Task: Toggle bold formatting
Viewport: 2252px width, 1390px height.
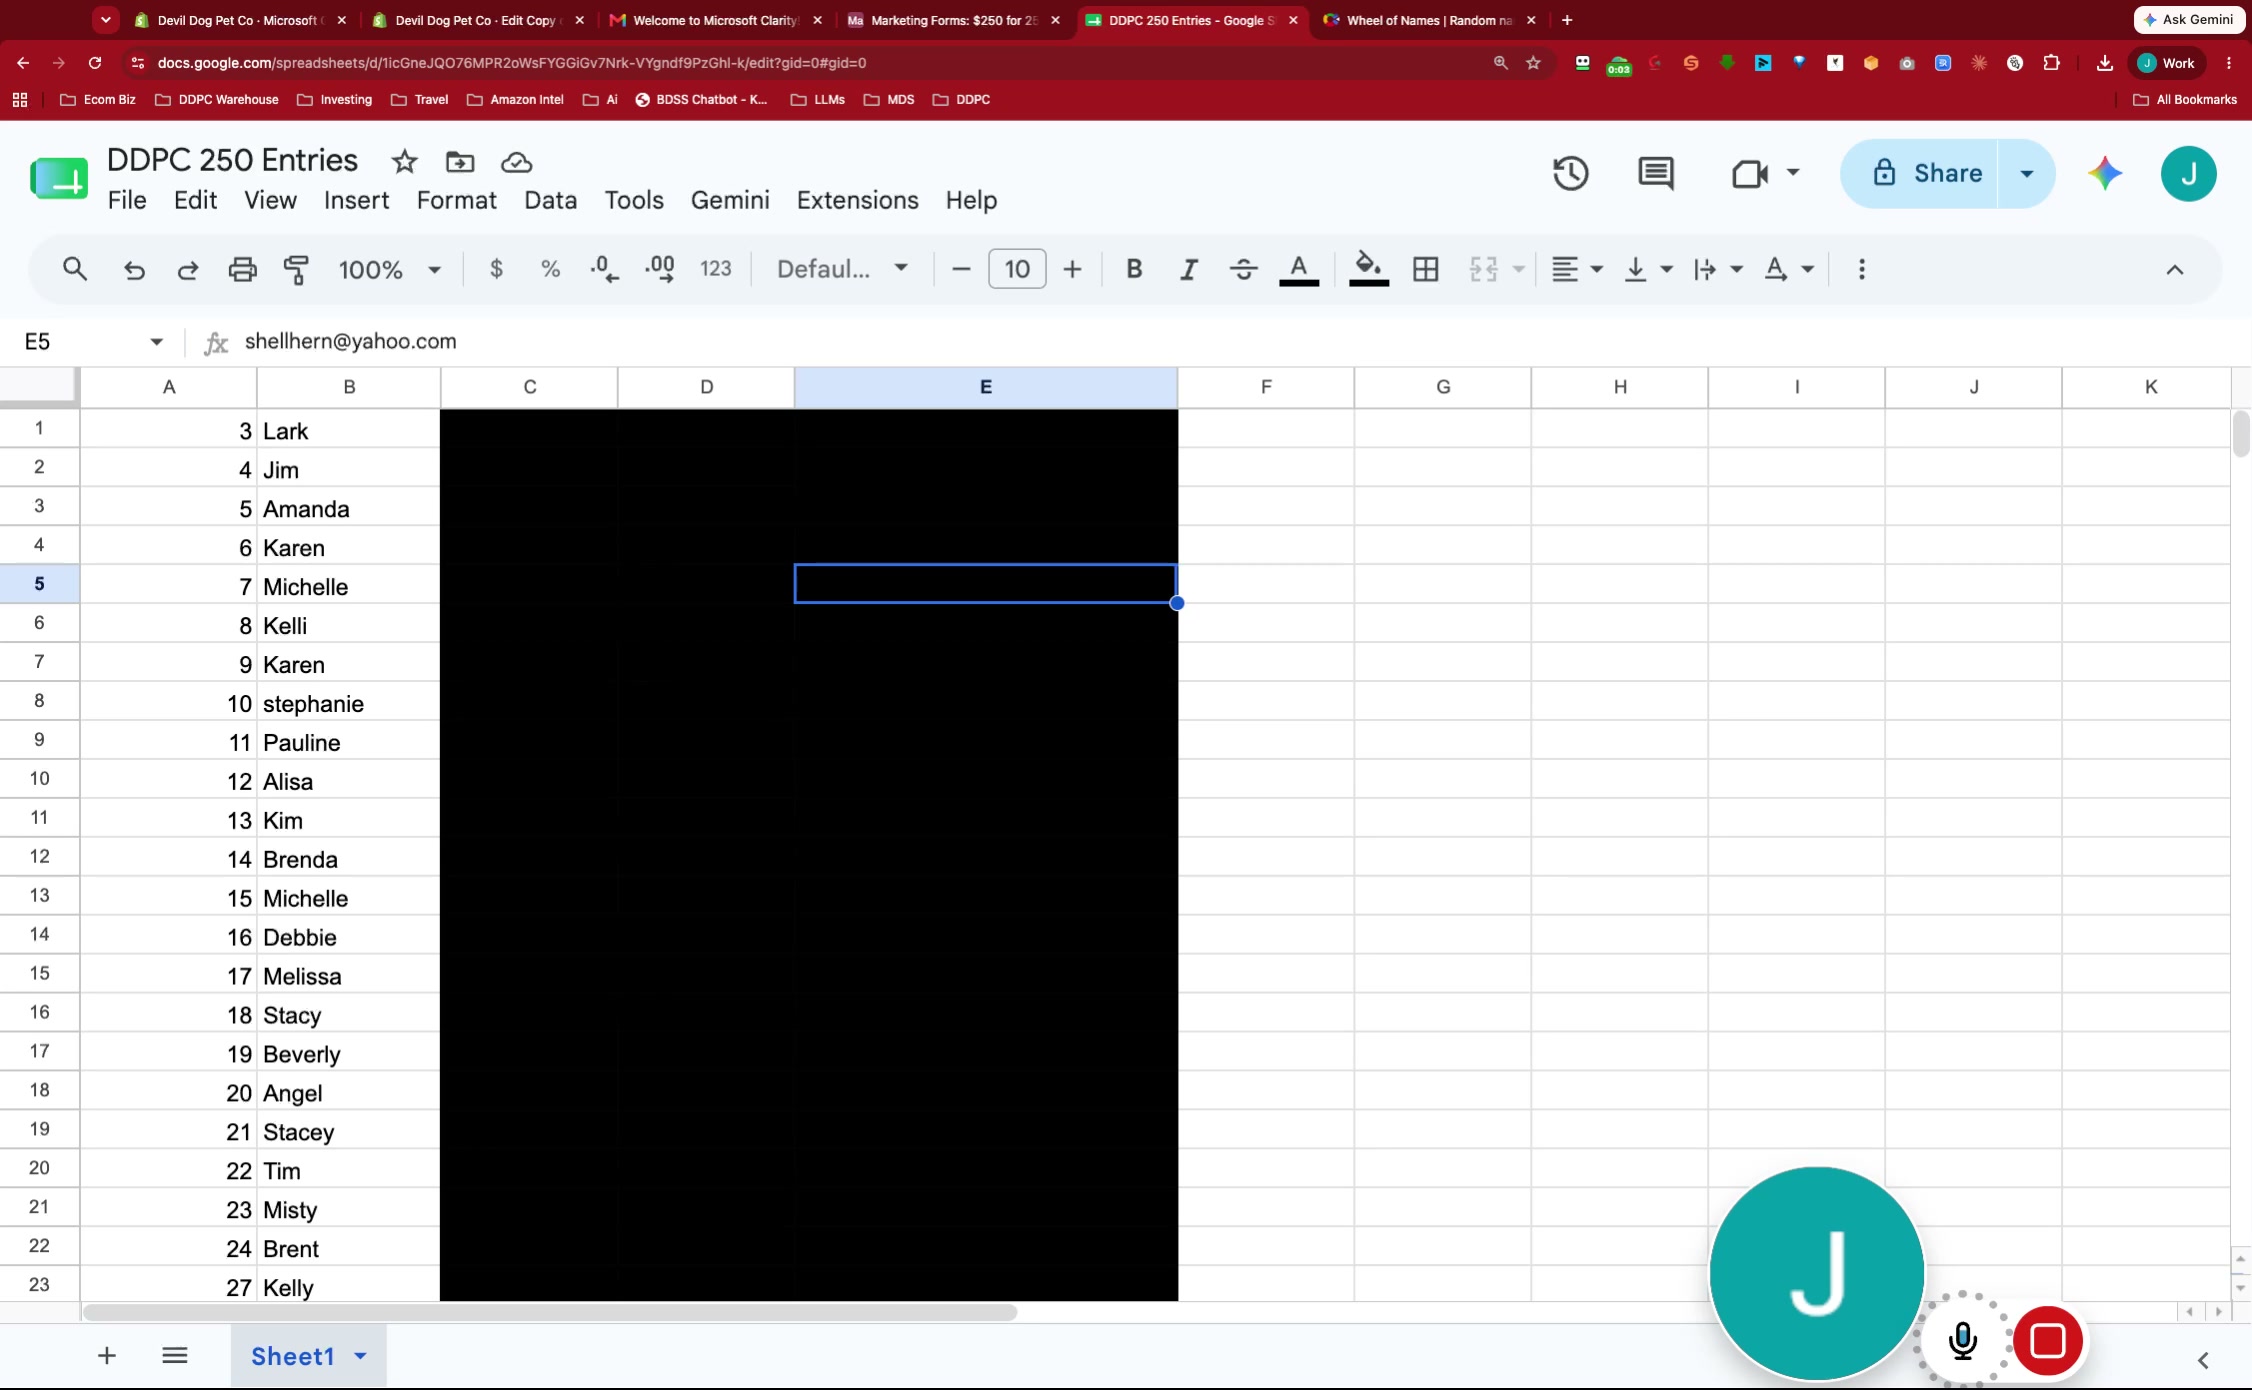Action: 1134,269
